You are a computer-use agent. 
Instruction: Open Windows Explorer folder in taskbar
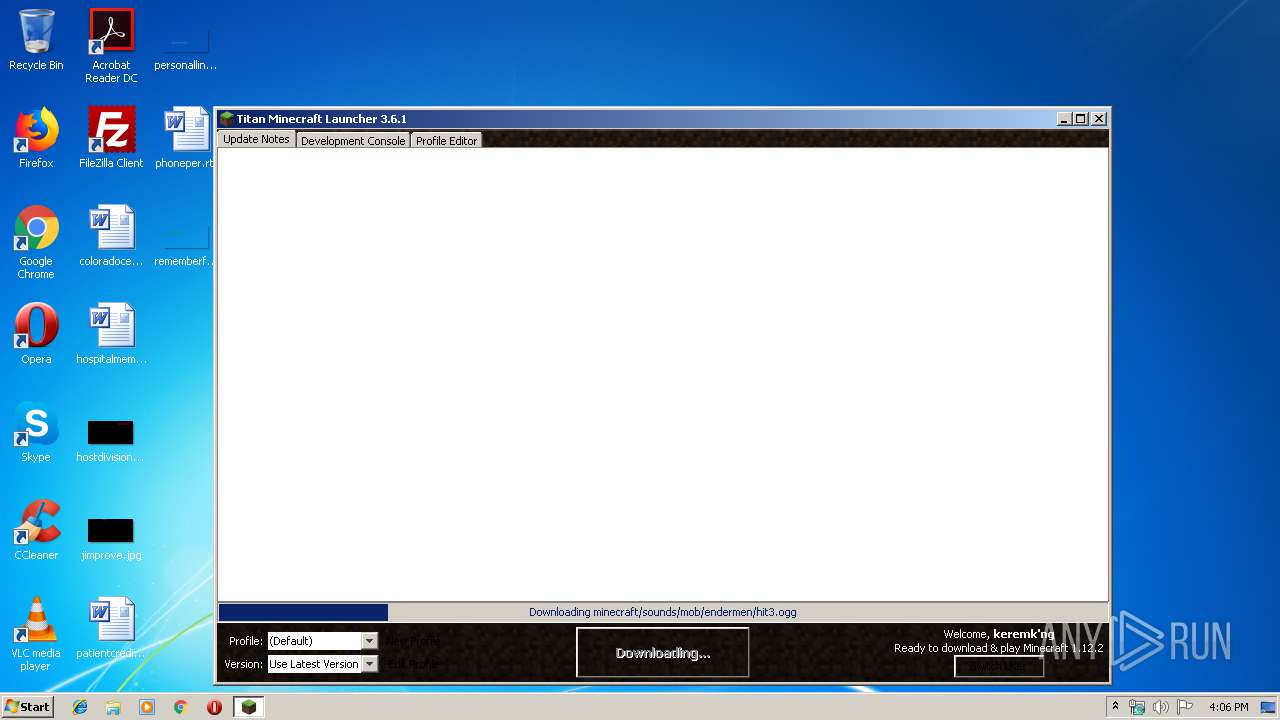coord(113,707)
